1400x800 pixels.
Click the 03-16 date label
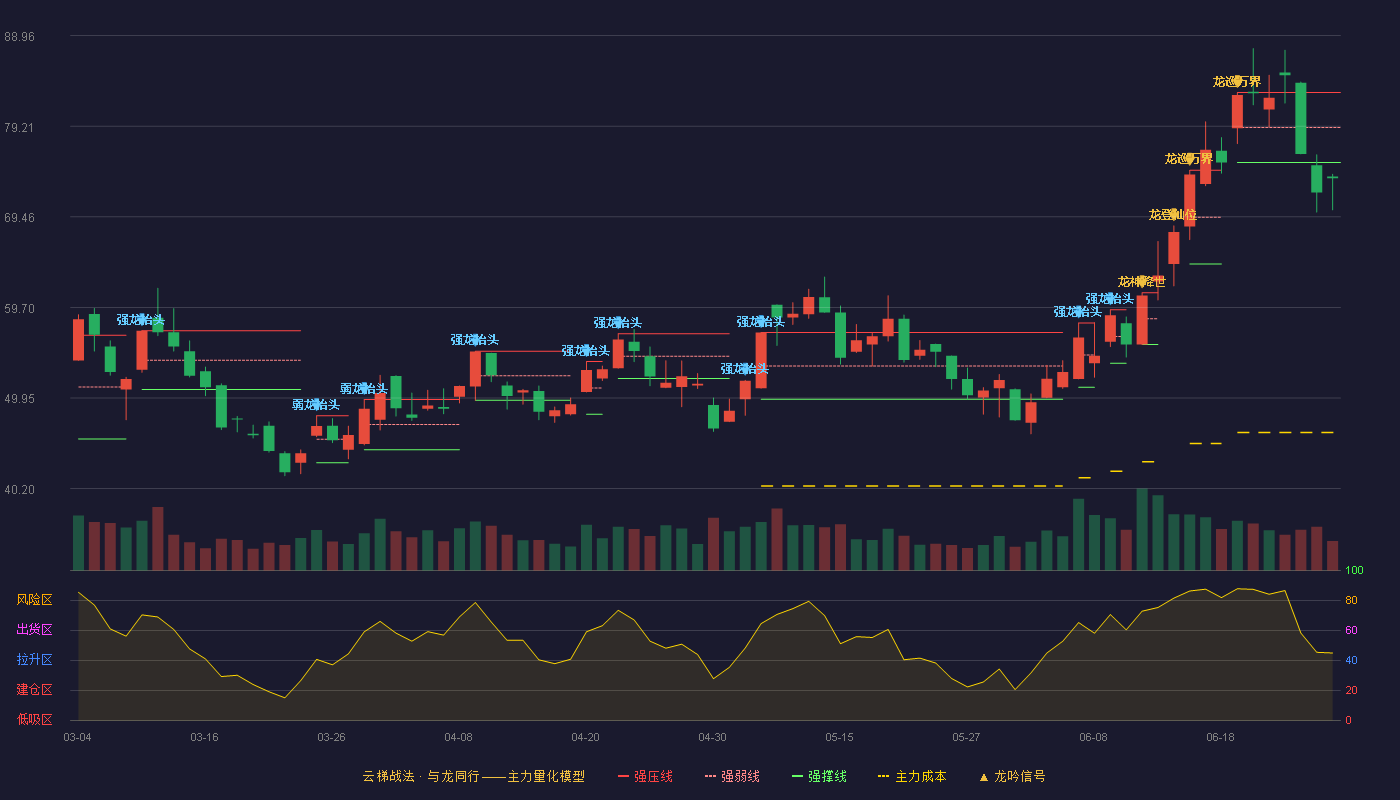tap(205, 737)
